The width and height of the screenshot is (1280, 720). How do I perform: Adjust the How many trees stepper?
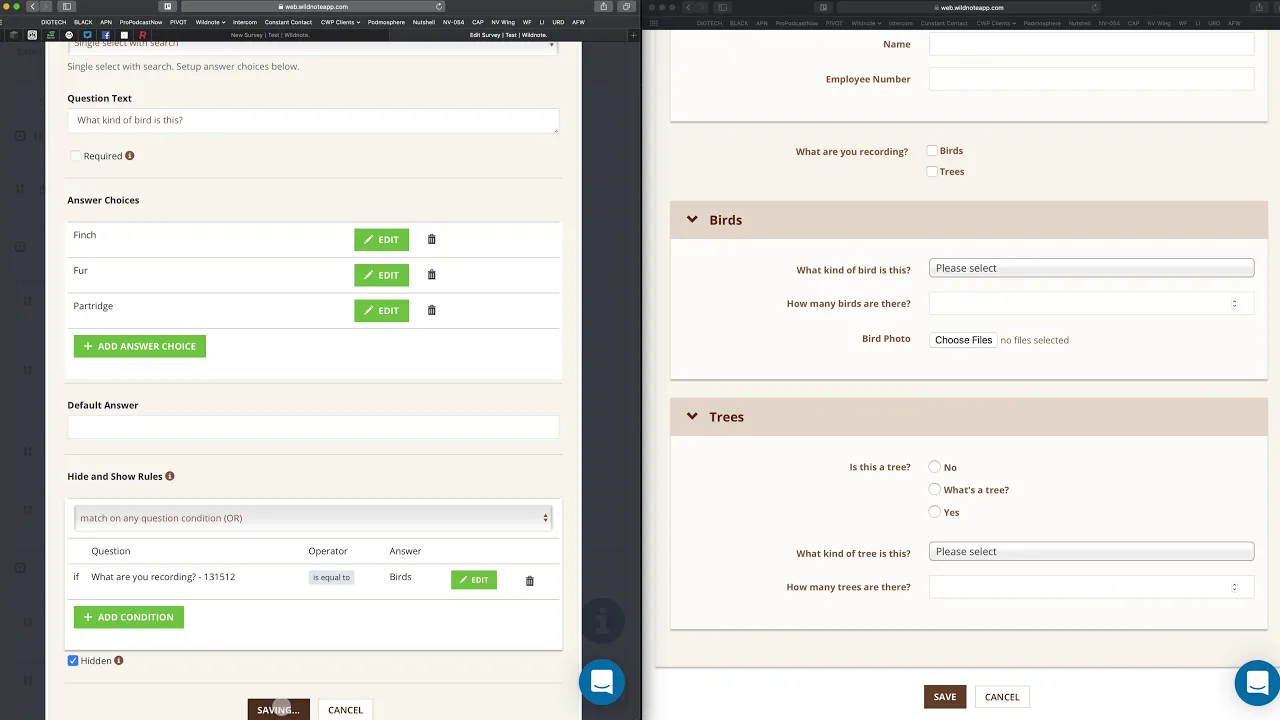click(x=1234, y=587)
